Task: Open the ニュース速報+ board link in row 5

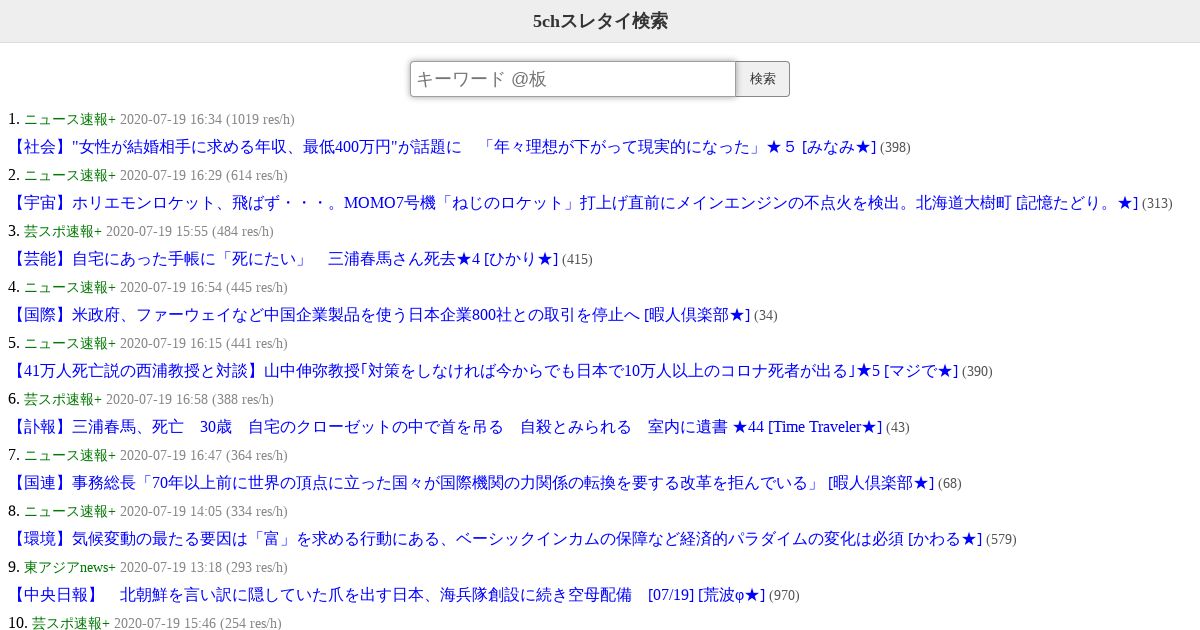Action: (70, 343)
